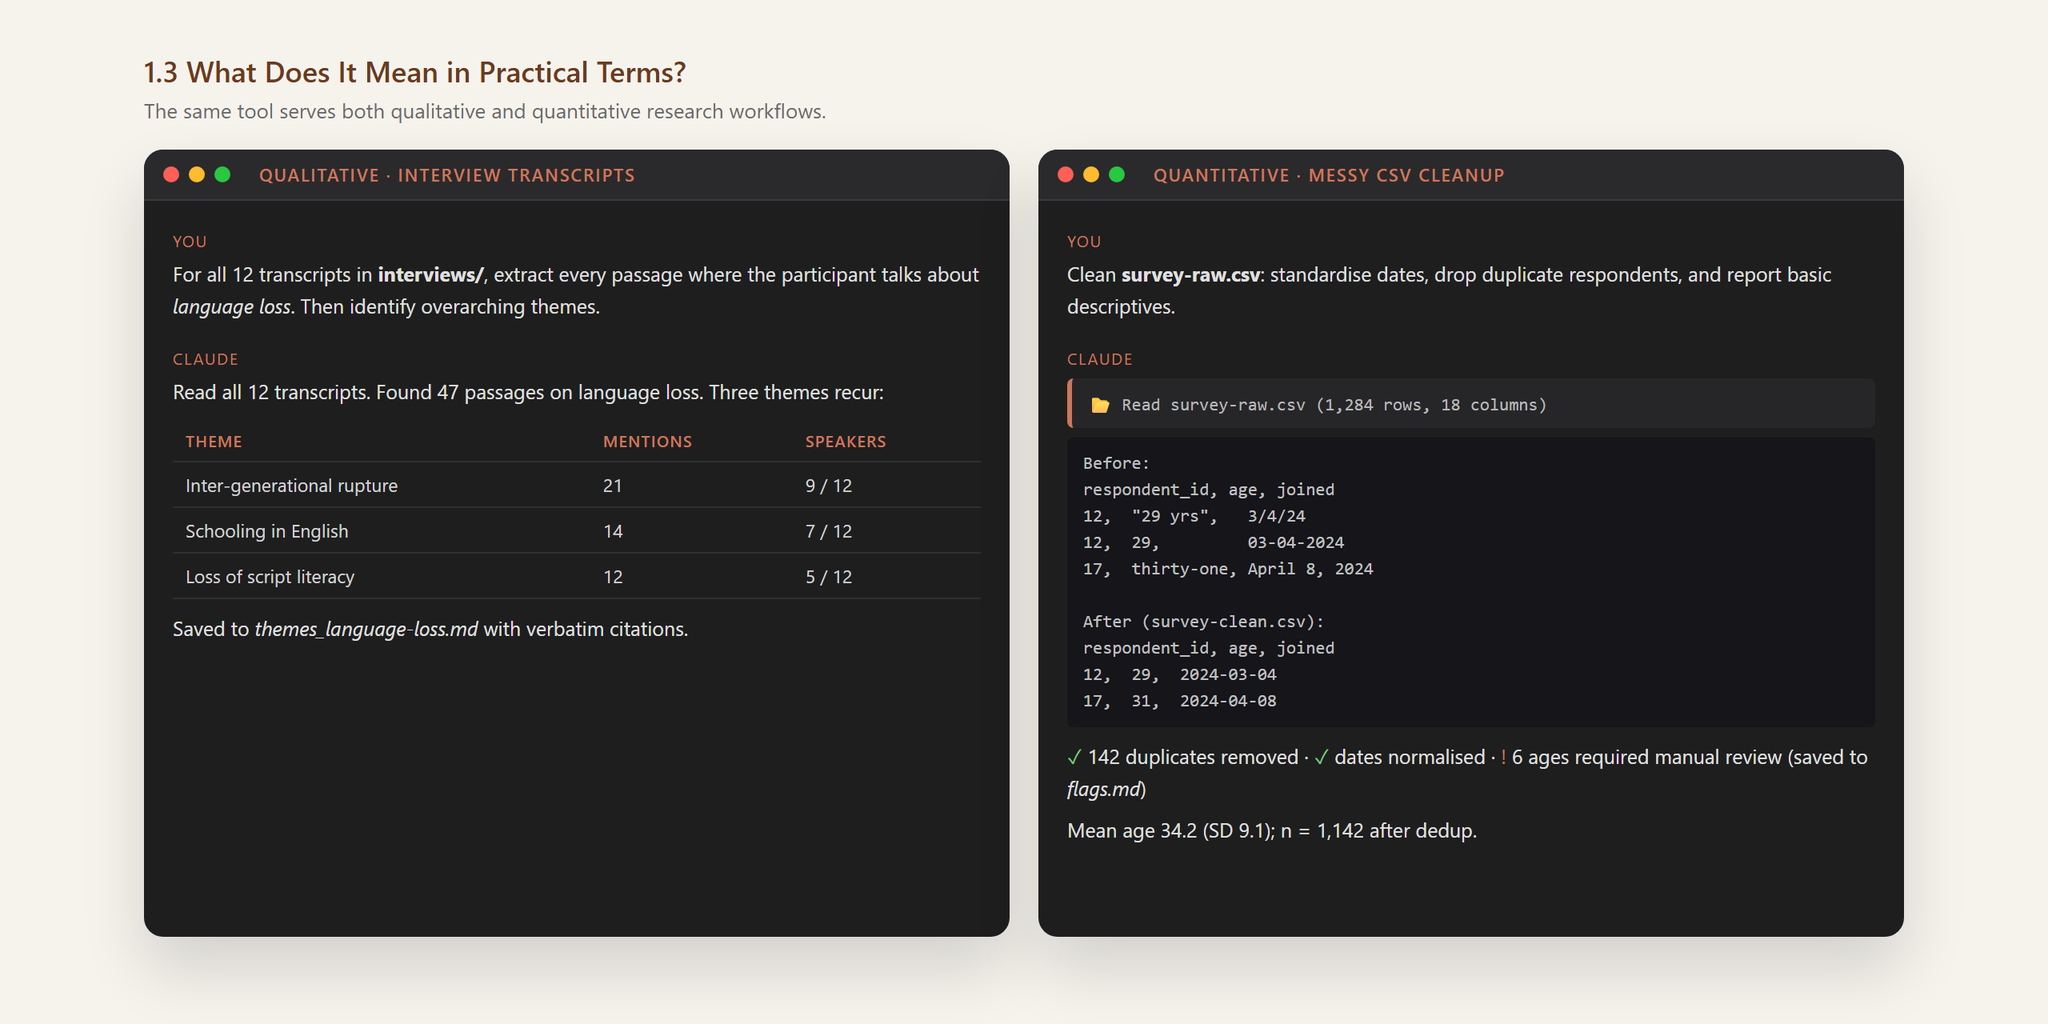The image size is (2048, 1024).
Task: Click the yellow dot on the Quantitative window
Action: click(x=1091, y=175)
